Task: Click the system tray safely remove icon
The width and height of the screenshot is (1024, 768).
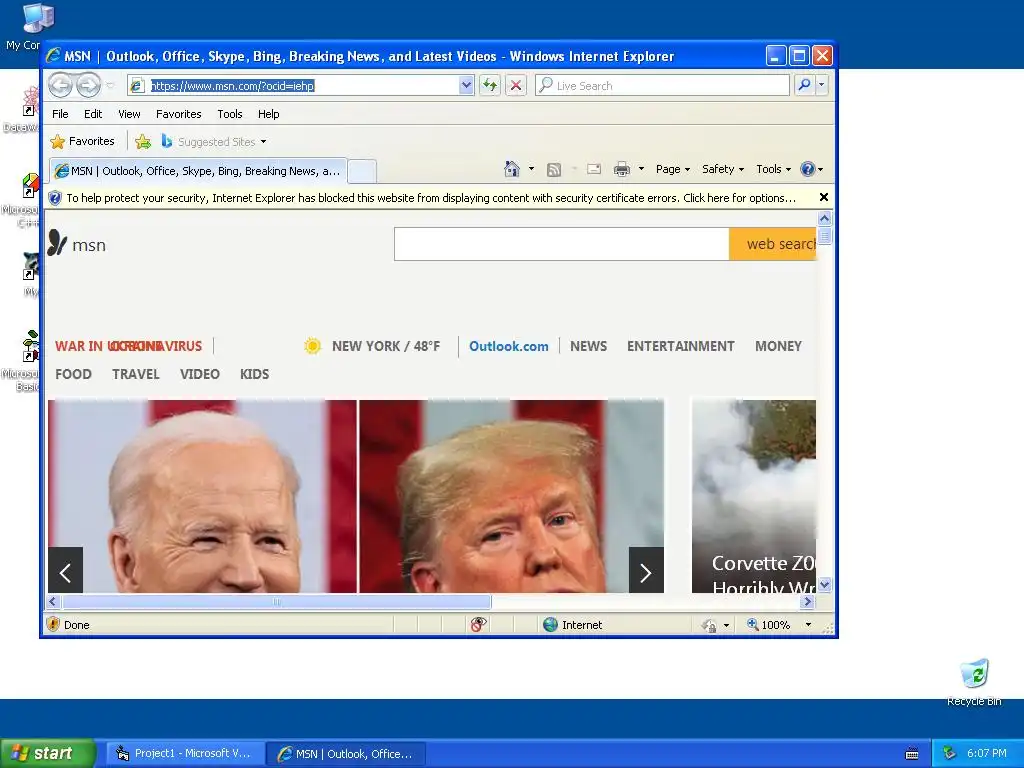Action: (949, 753)
